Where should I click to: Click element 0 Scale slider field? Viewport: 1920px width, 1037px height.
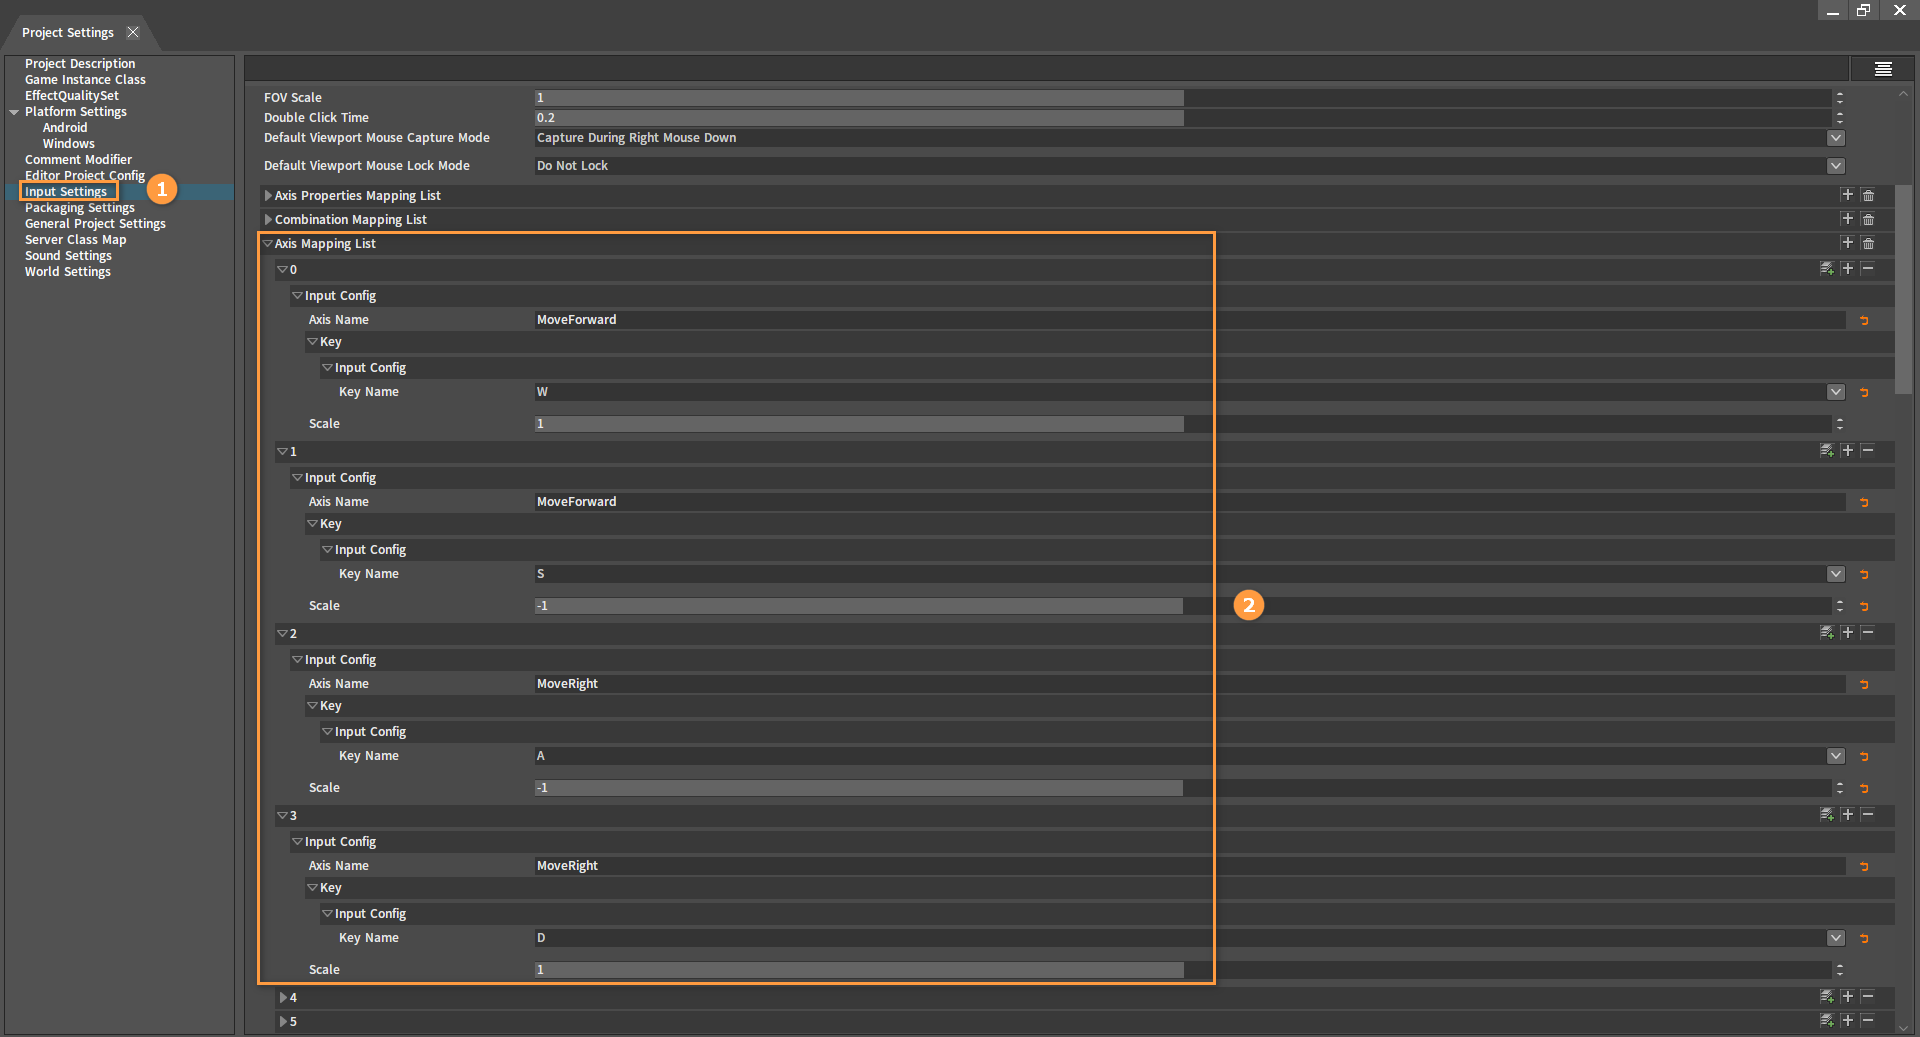click(x=1182, y=424)
